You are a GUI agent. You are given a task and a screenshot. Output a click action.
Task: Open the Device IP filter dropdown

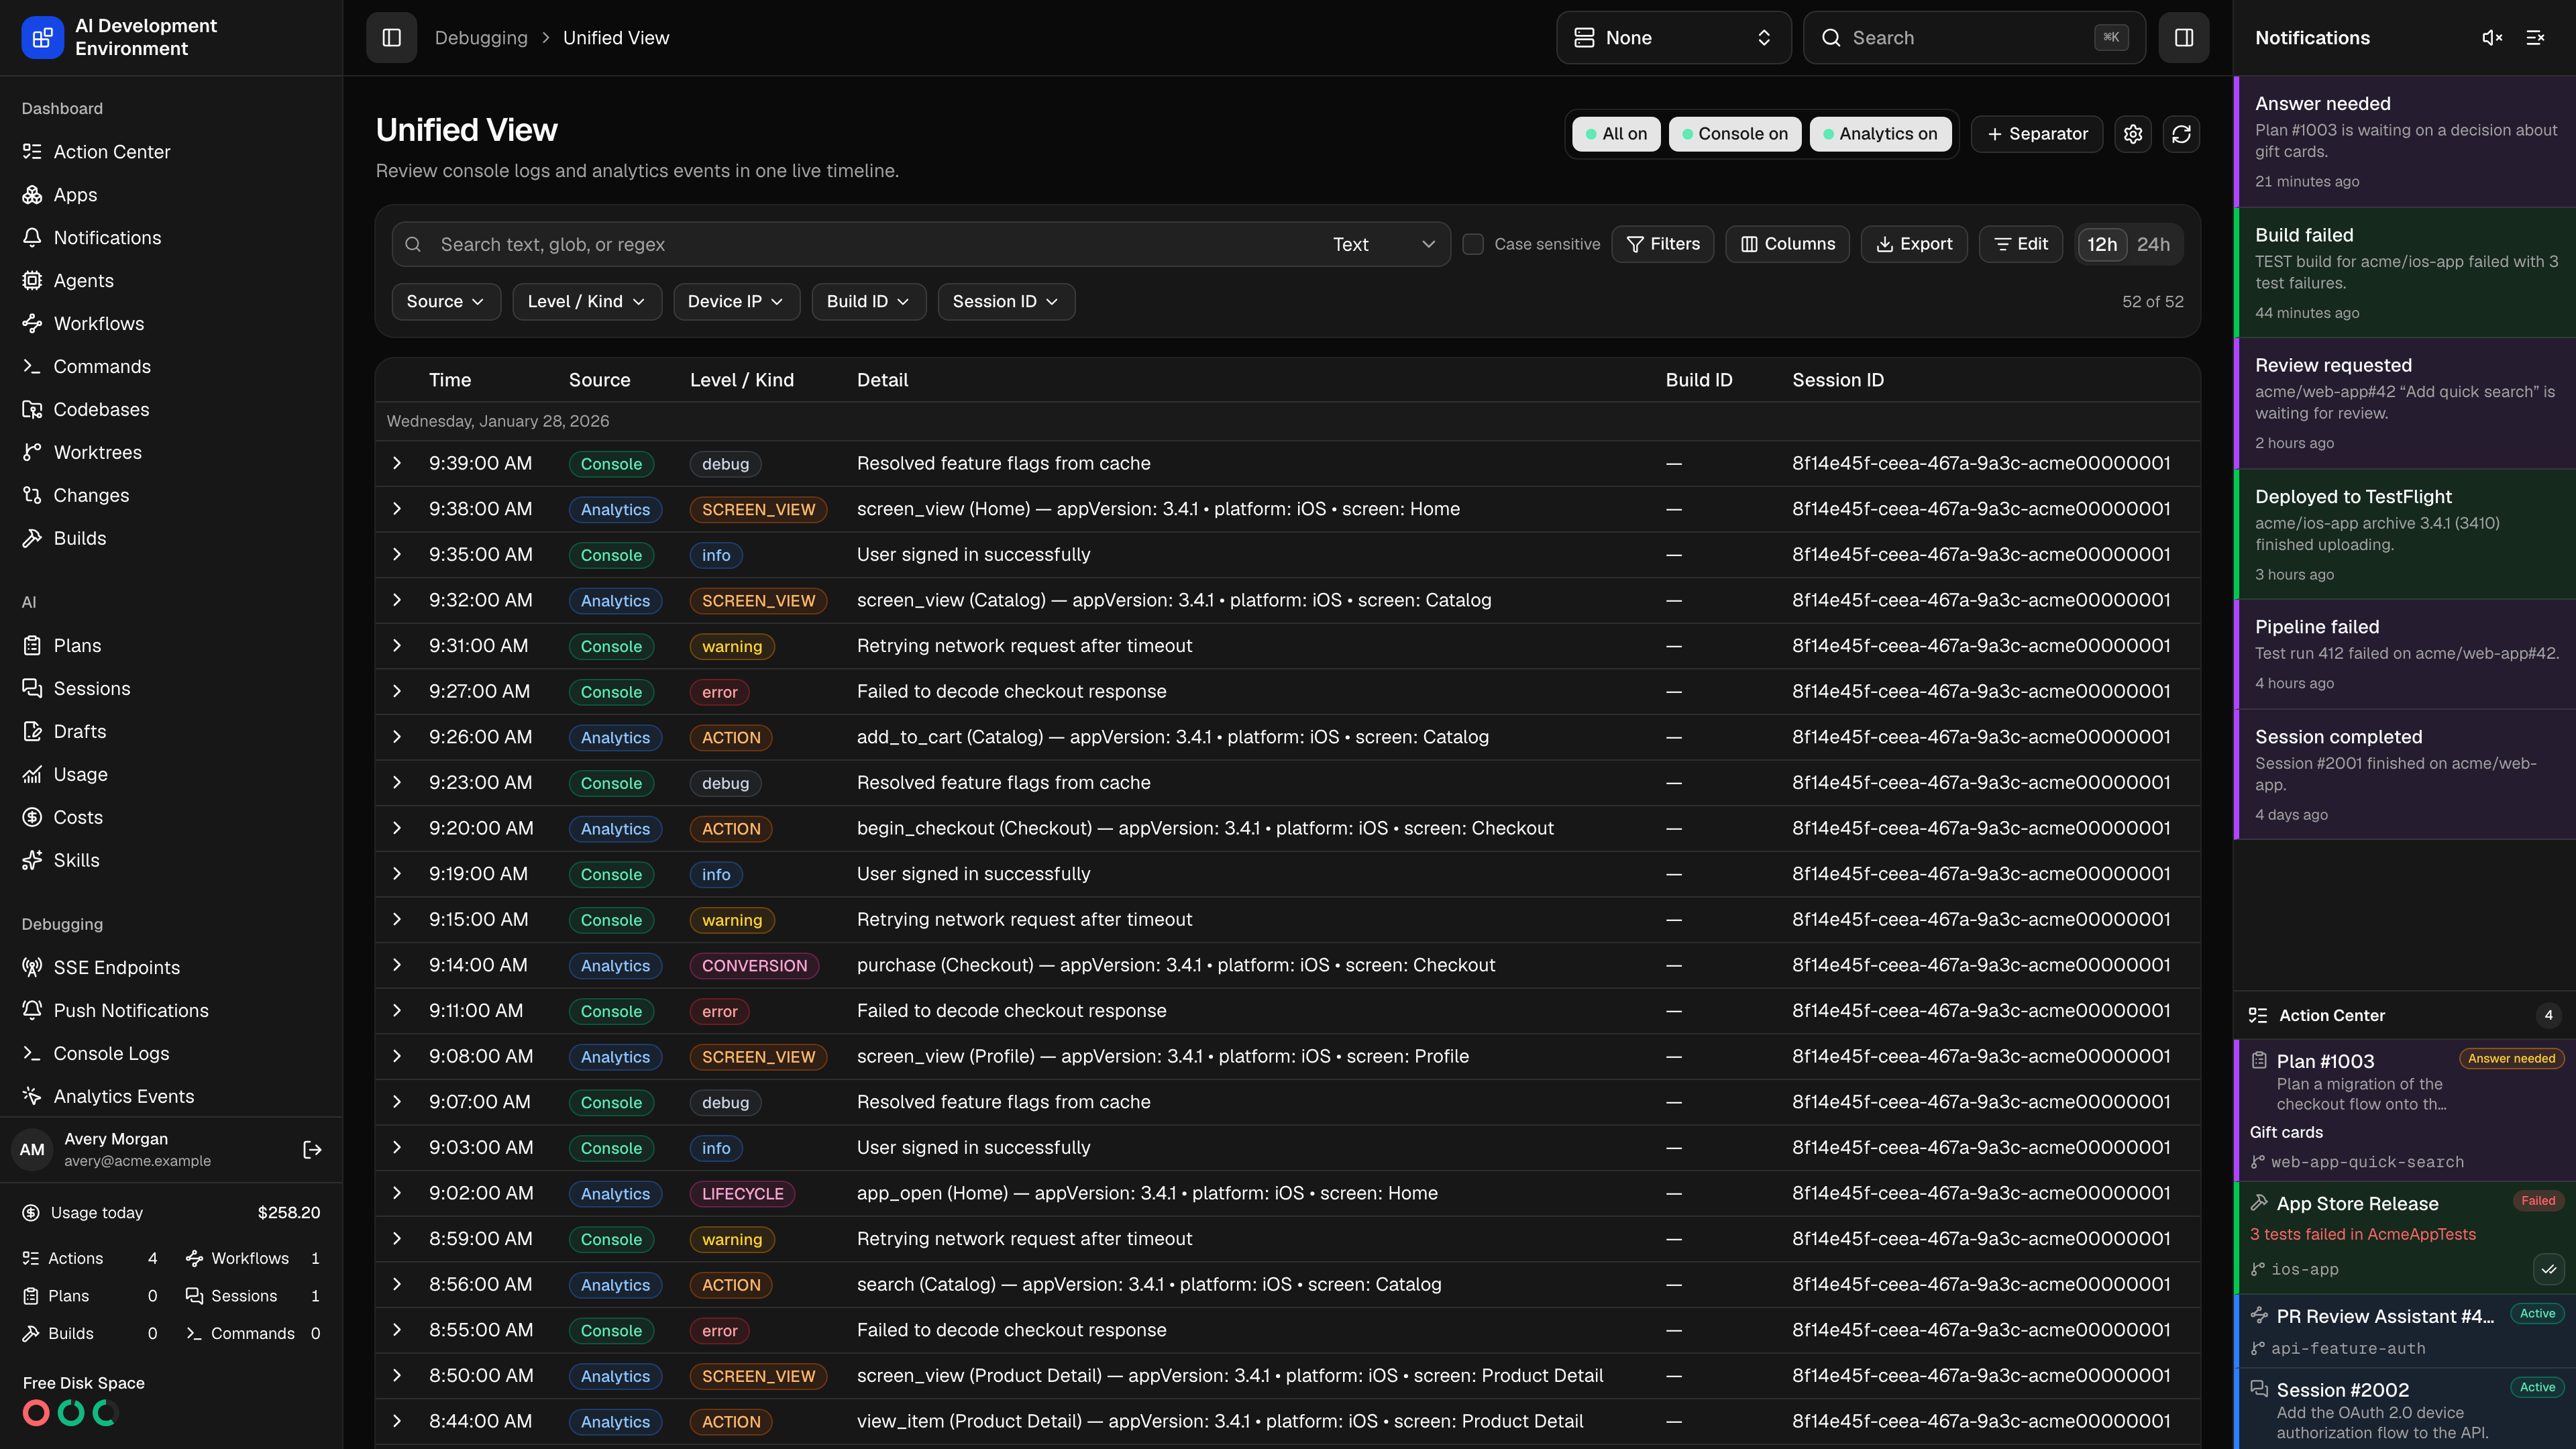point(736,302)
